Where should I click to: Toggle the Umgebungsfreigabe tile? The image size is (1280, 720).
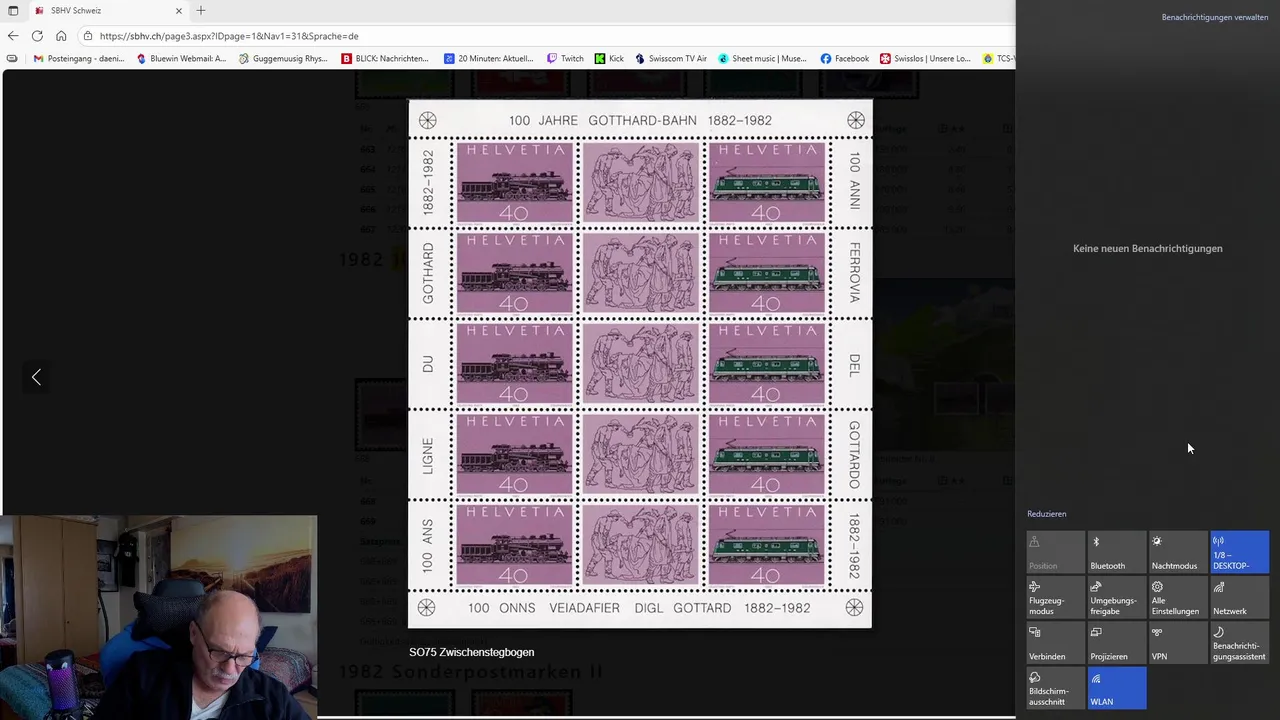[1116, 598]
